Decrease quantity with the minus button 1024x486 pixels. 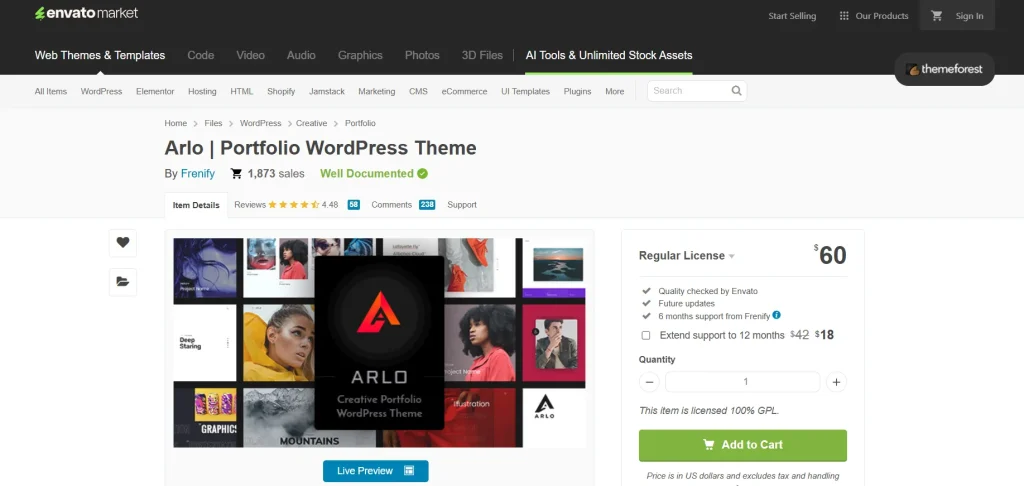click(x=650, y=382)
